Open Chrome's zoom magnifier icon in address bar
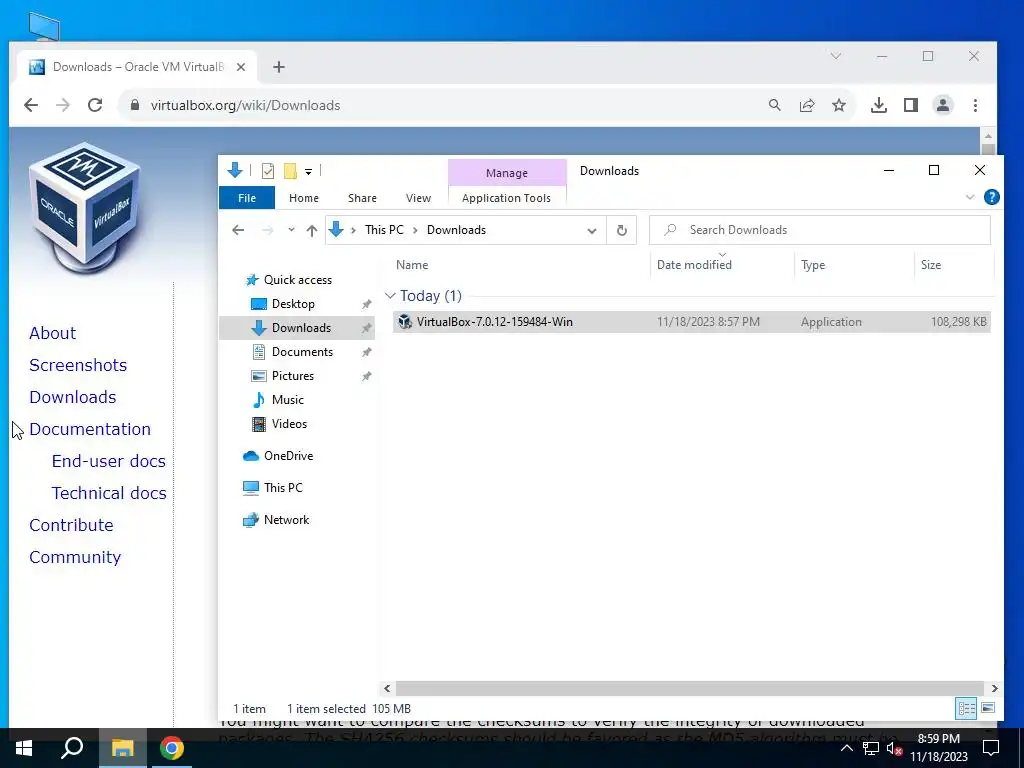1024x768 pixels. click(x=775, y=105)
